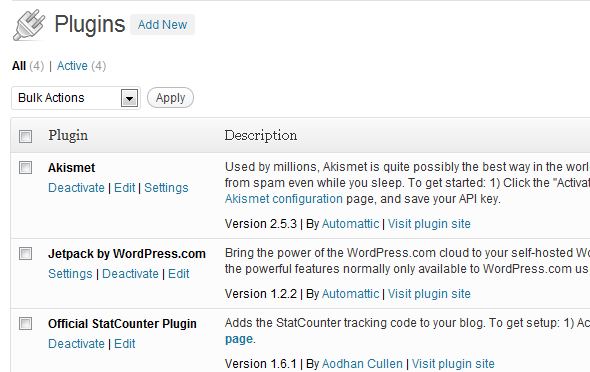Deactivate the Jetpack plugin
This screenshot has height=372, width=590.
(x=130, y=274)
